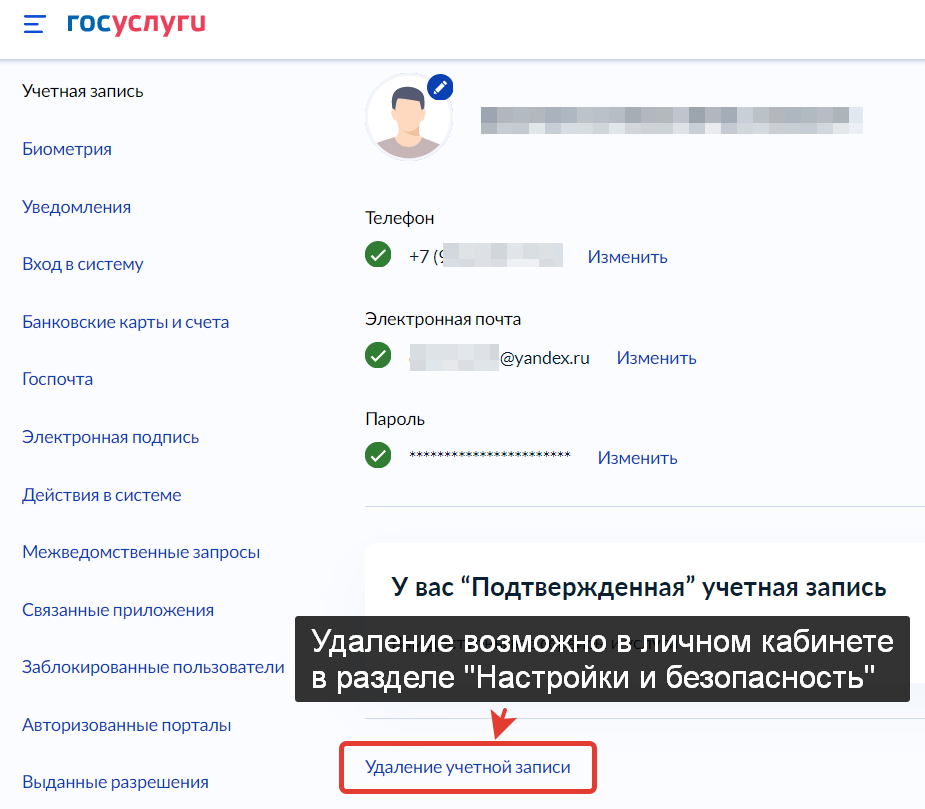This screenshot has width=925, height=809.
Task: Navigate to Госпочта section
Action: (58, 379)
